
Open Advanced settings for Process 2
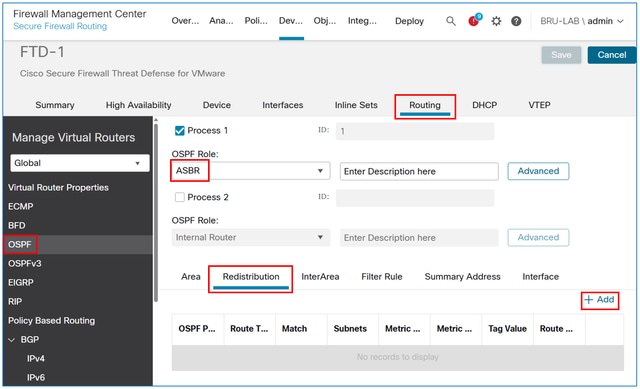point(538,237)
